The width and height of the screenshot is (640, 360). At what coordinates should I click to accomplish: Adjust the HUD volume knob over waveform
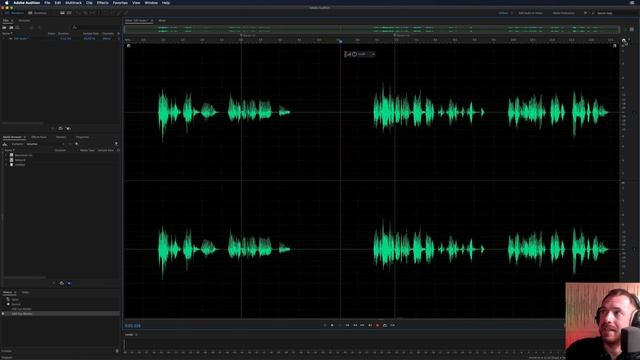coord(354,54)
